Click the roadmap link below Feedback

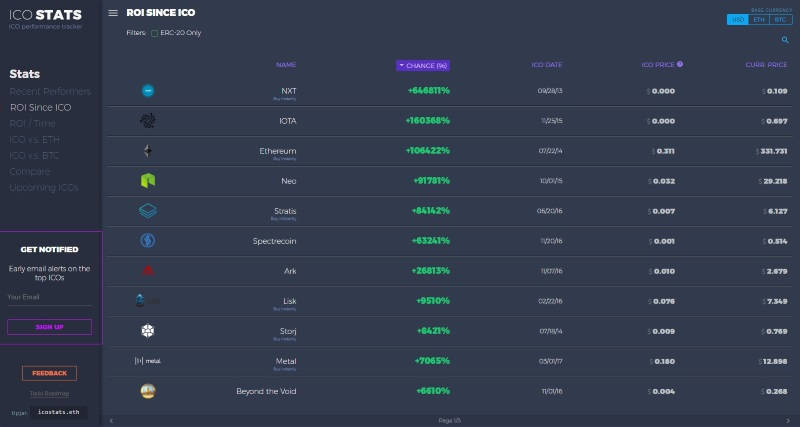(49, 394)
